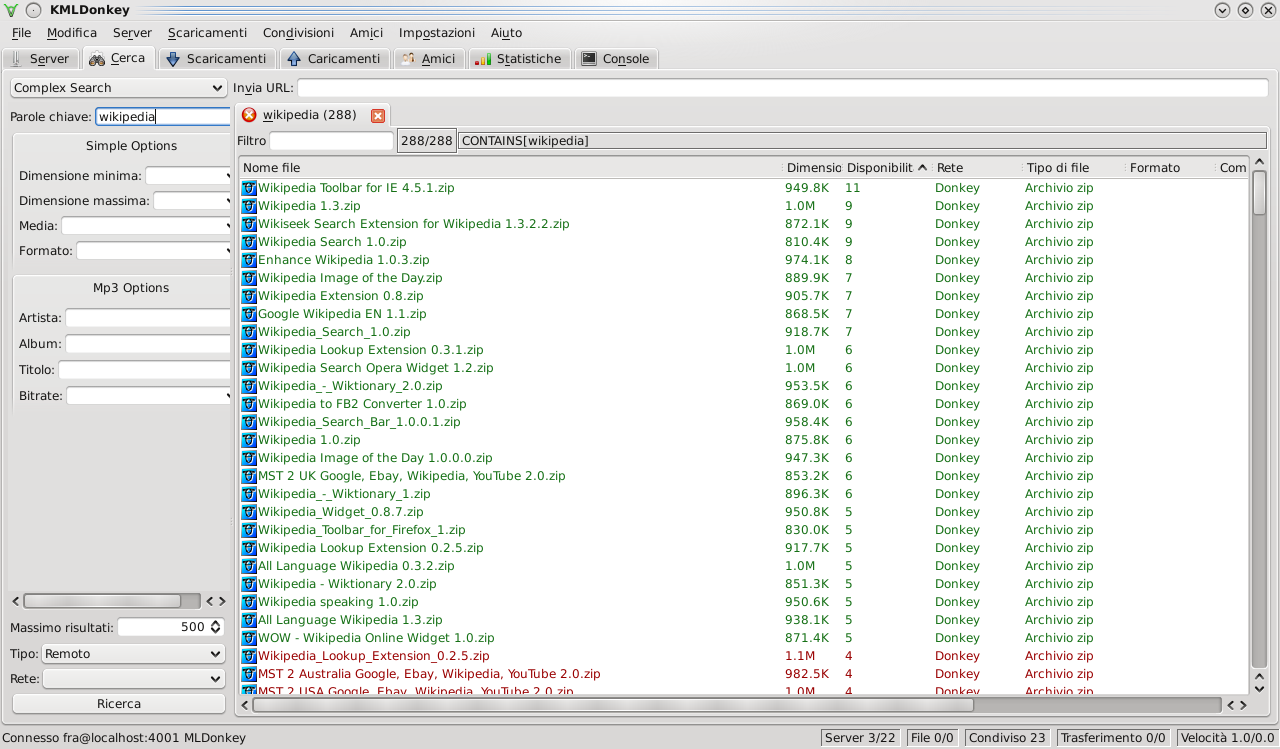Viewport: 1280px width, 749px height.
Task: Click into the Filtro text field
Action: pos(332,141)
